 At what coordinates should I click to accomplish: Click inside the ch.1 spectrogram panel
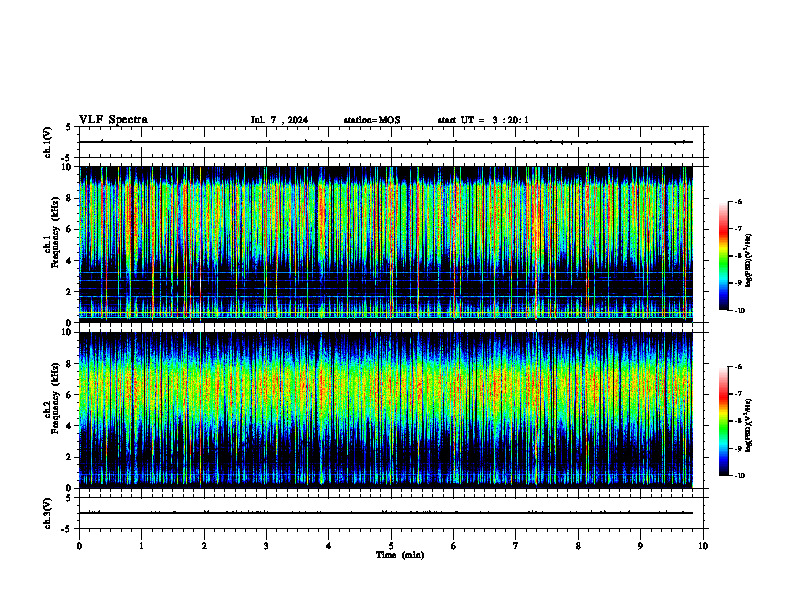click(x=391, y=244)
